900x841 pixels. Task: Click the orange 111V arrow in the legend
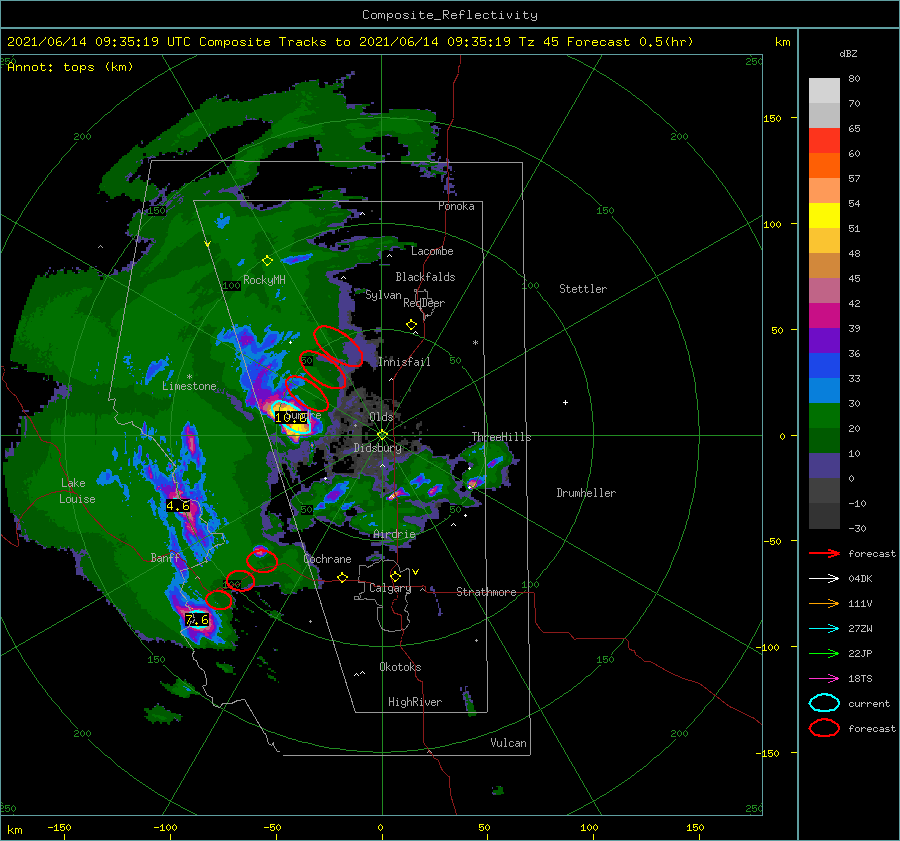824,603
